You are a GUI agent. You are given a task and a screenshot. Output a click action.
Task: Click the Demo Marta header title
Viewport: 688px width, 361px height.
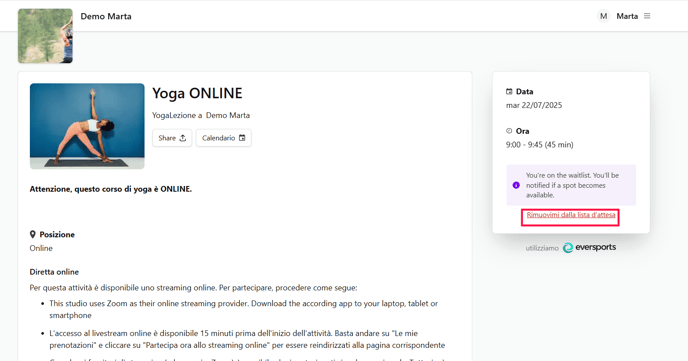106,16
